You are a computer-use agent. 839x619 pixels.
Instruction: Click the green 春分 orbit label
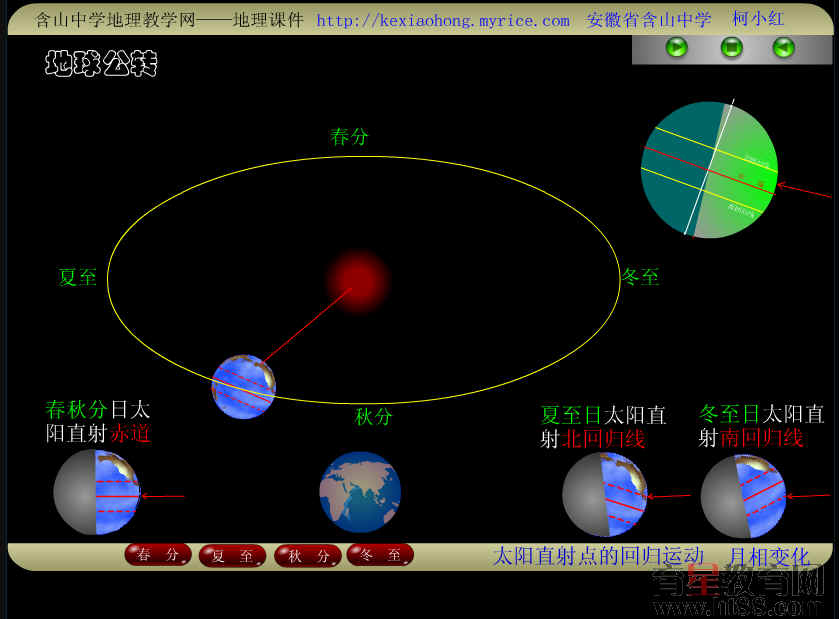tap(349, 137)
